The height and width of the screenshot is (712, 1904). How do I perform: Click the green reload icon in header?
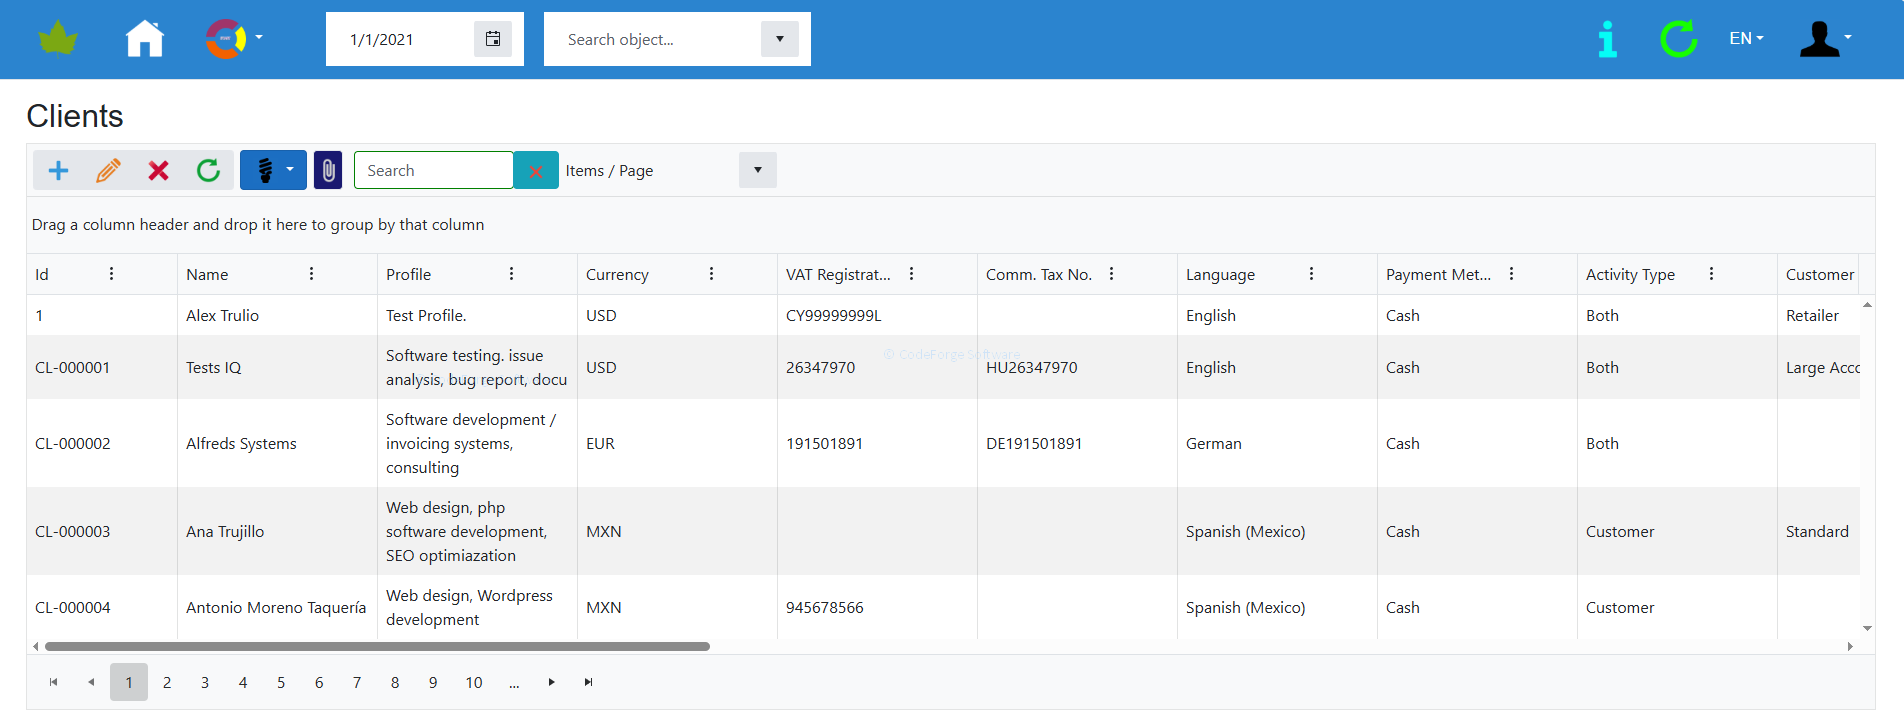point(1678,39)
